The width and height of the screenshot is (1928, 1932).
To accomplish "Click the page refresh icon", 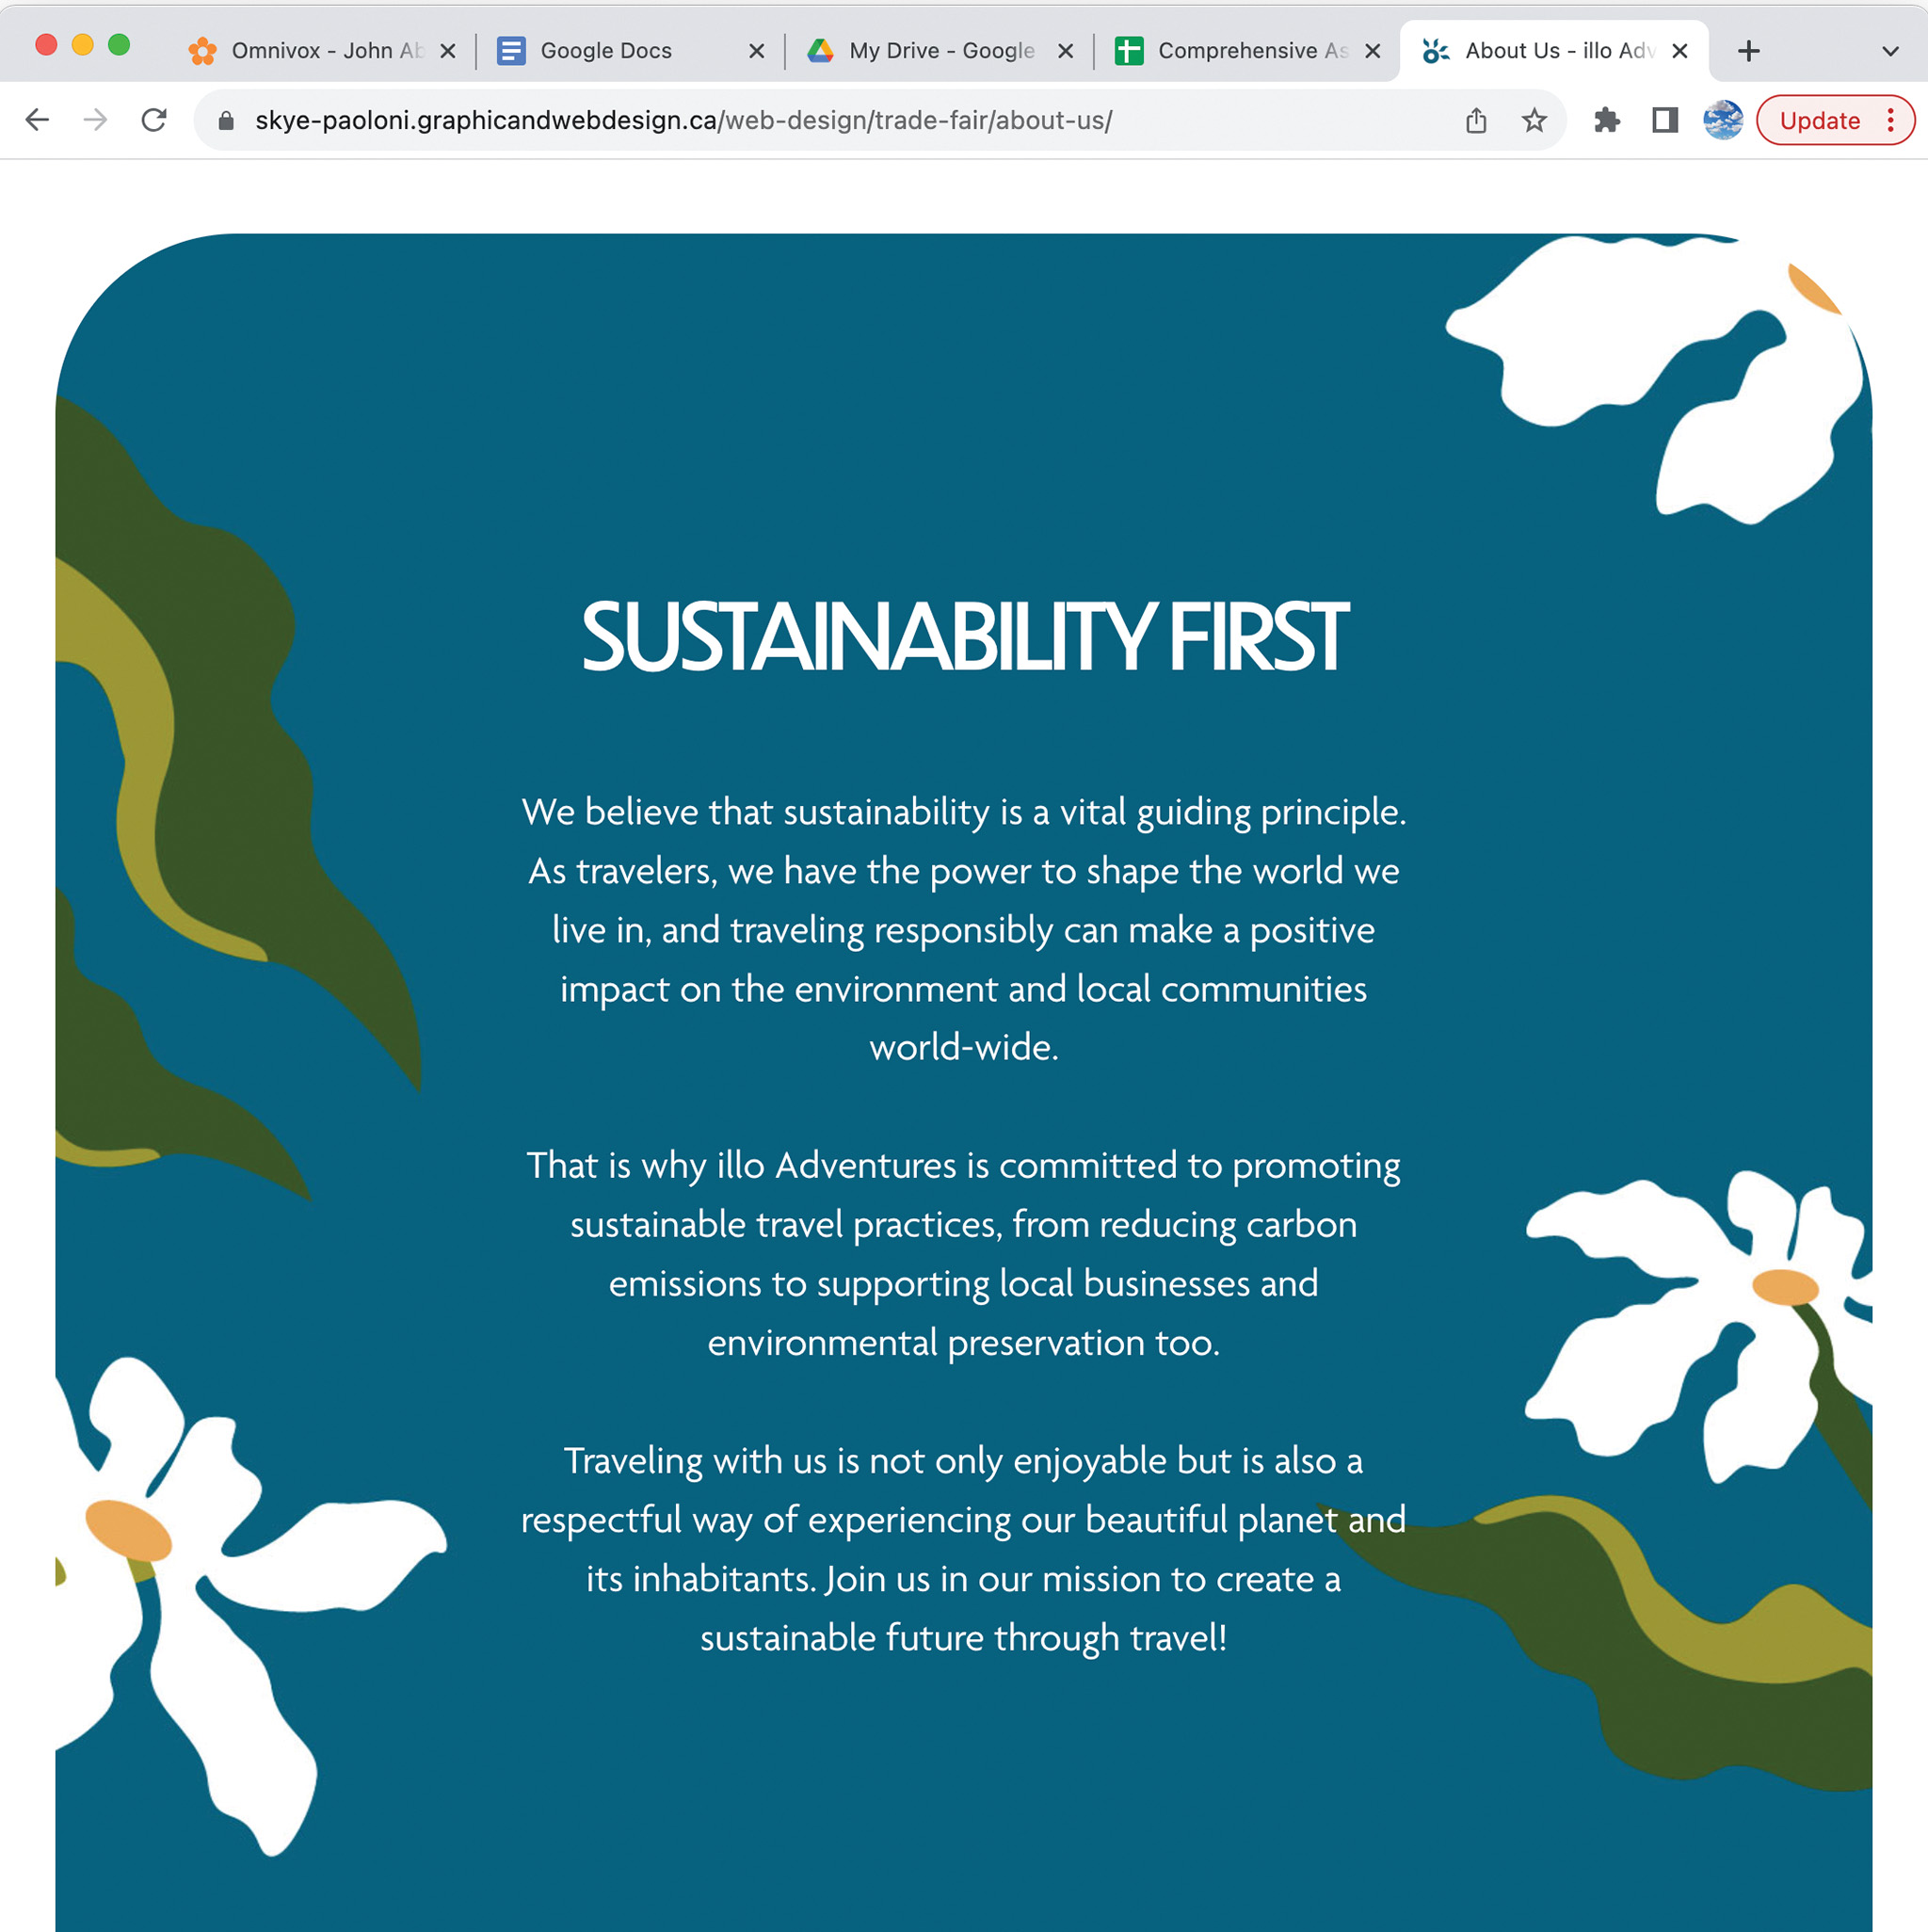I will tap(157, 121).
